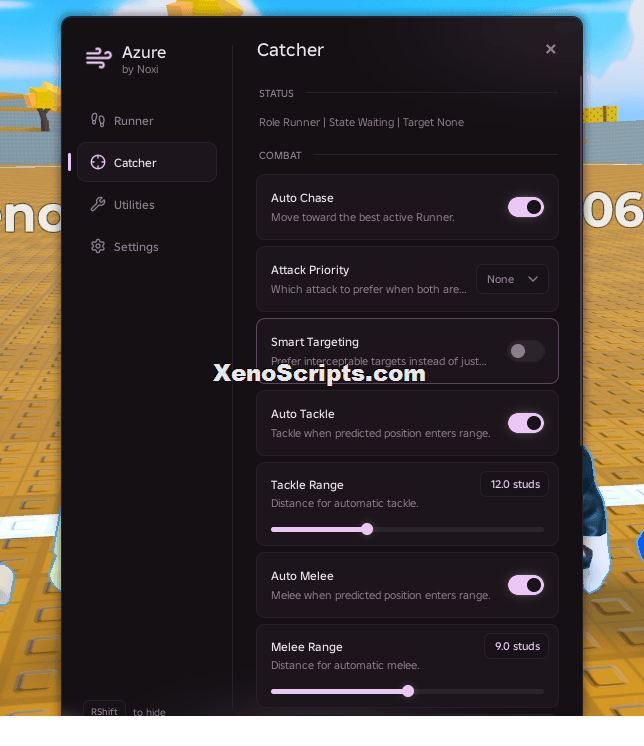Click the Melee Range slider handle

coord(408,691)
